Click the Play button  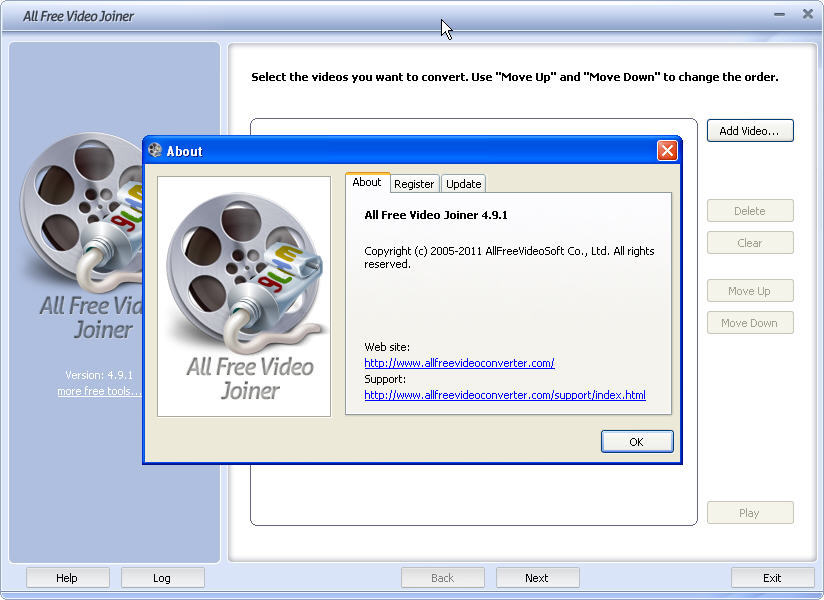[x=750, y=512]
